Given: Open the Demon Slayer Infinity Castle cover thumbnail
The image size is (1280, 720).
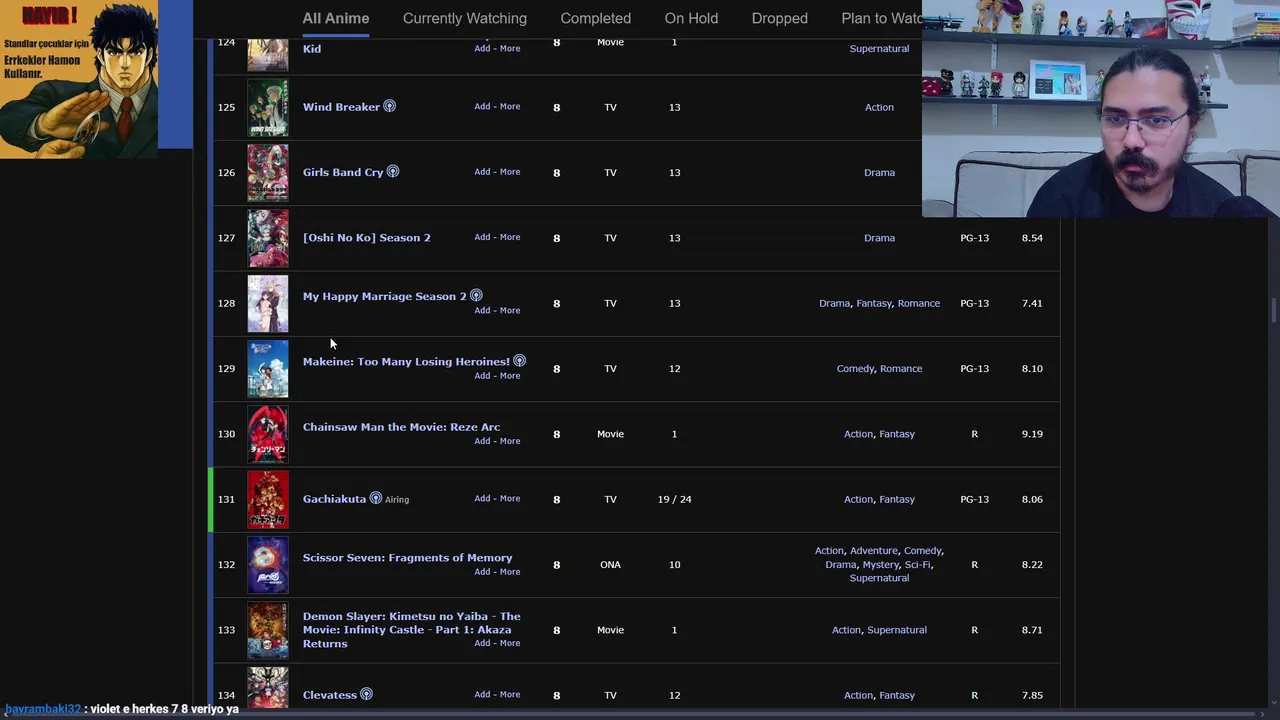Looking at the screenshot, I should click(x=268, y=630).
